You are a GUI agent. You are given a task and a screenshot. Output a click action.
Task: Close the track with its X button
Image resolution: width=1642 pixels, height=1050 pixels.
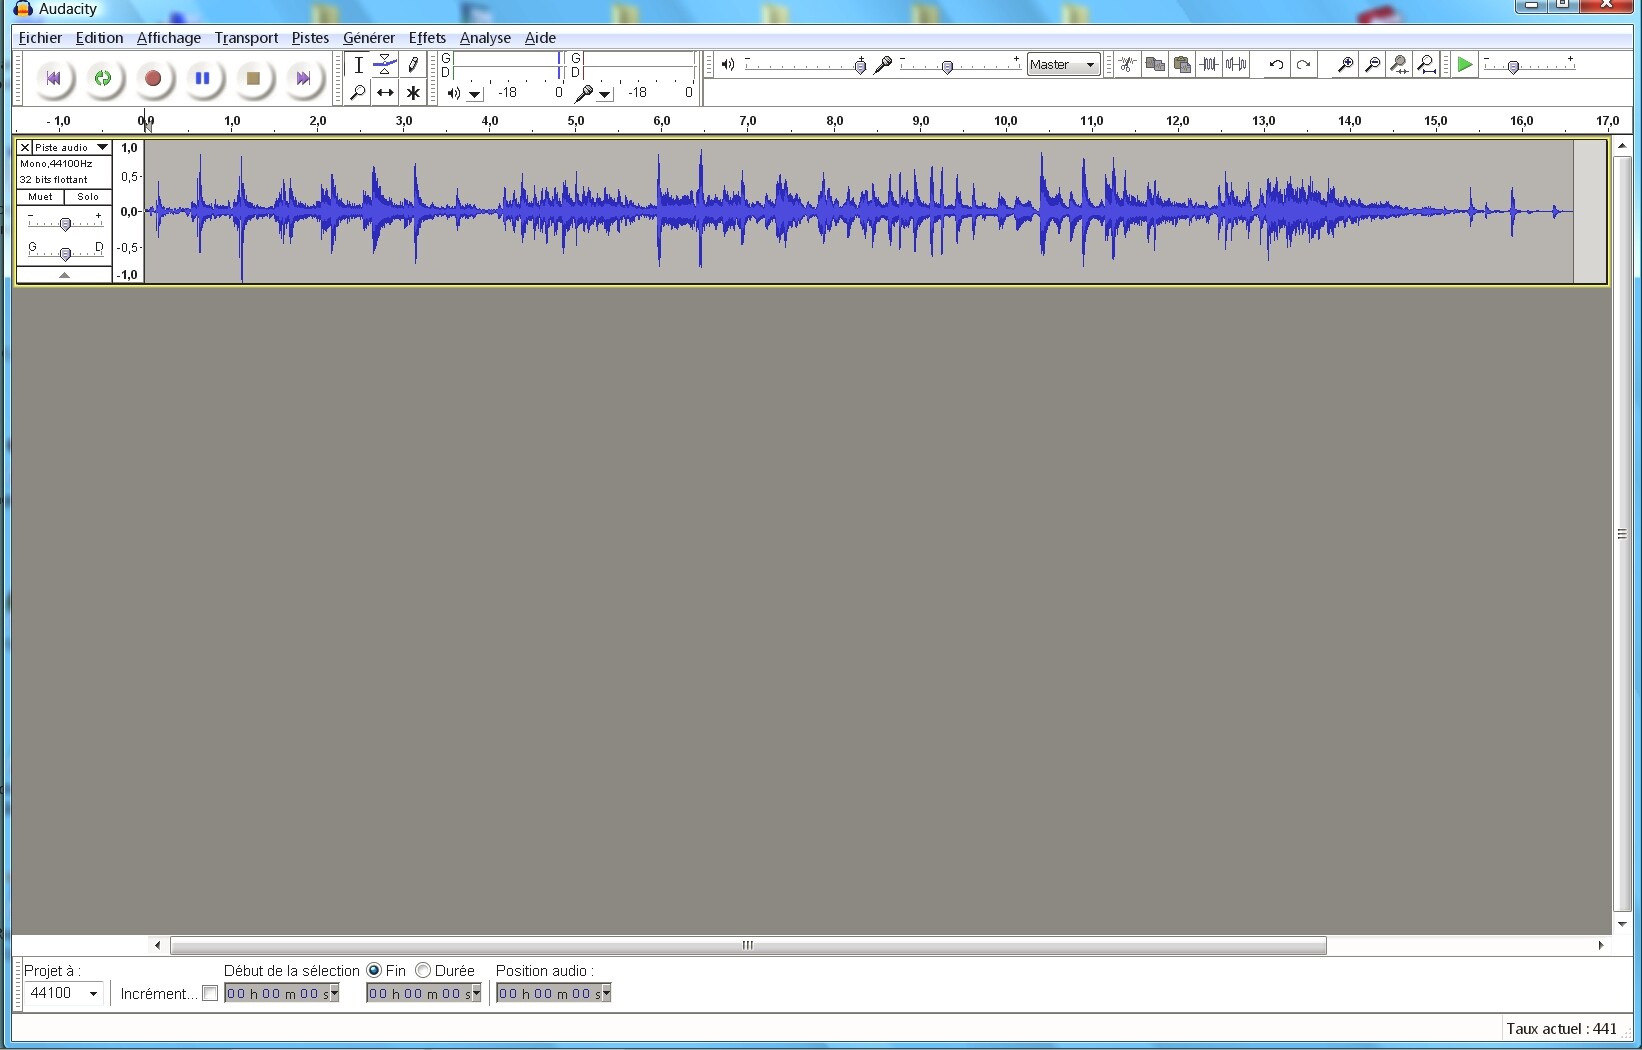(x=25, y=147)
